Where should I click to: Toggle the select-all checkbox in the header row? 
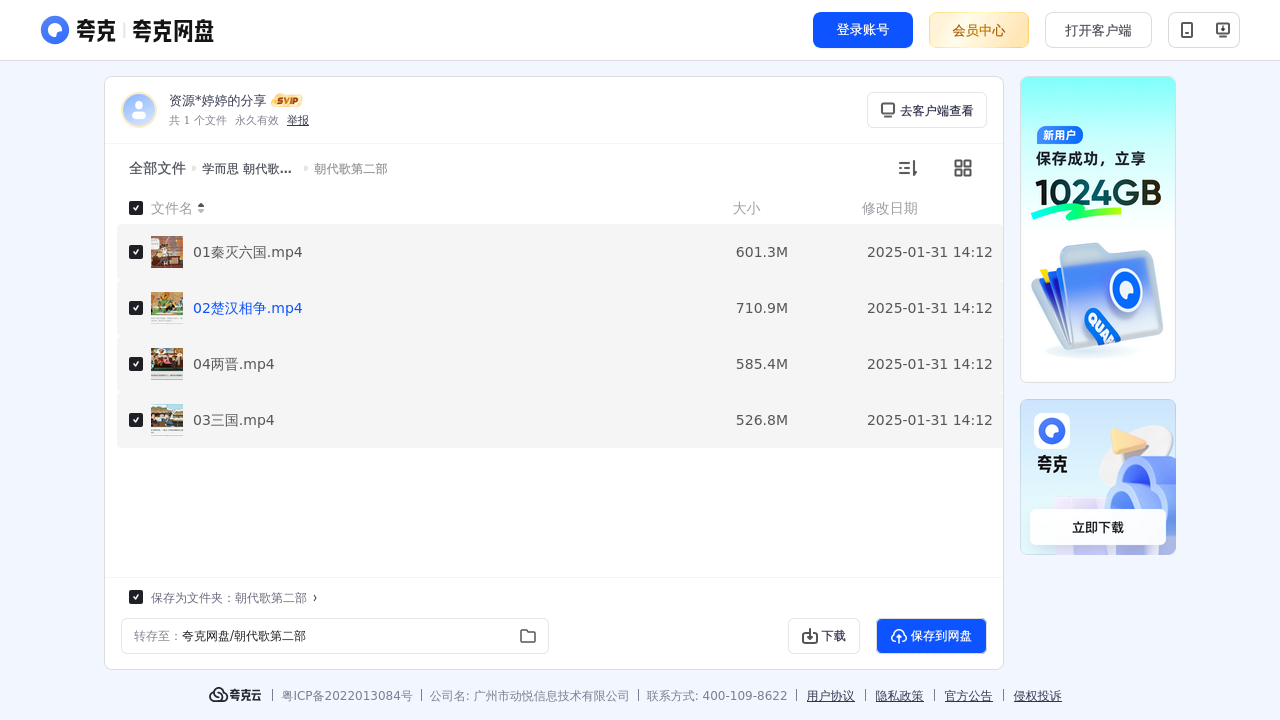coord(136,208)
